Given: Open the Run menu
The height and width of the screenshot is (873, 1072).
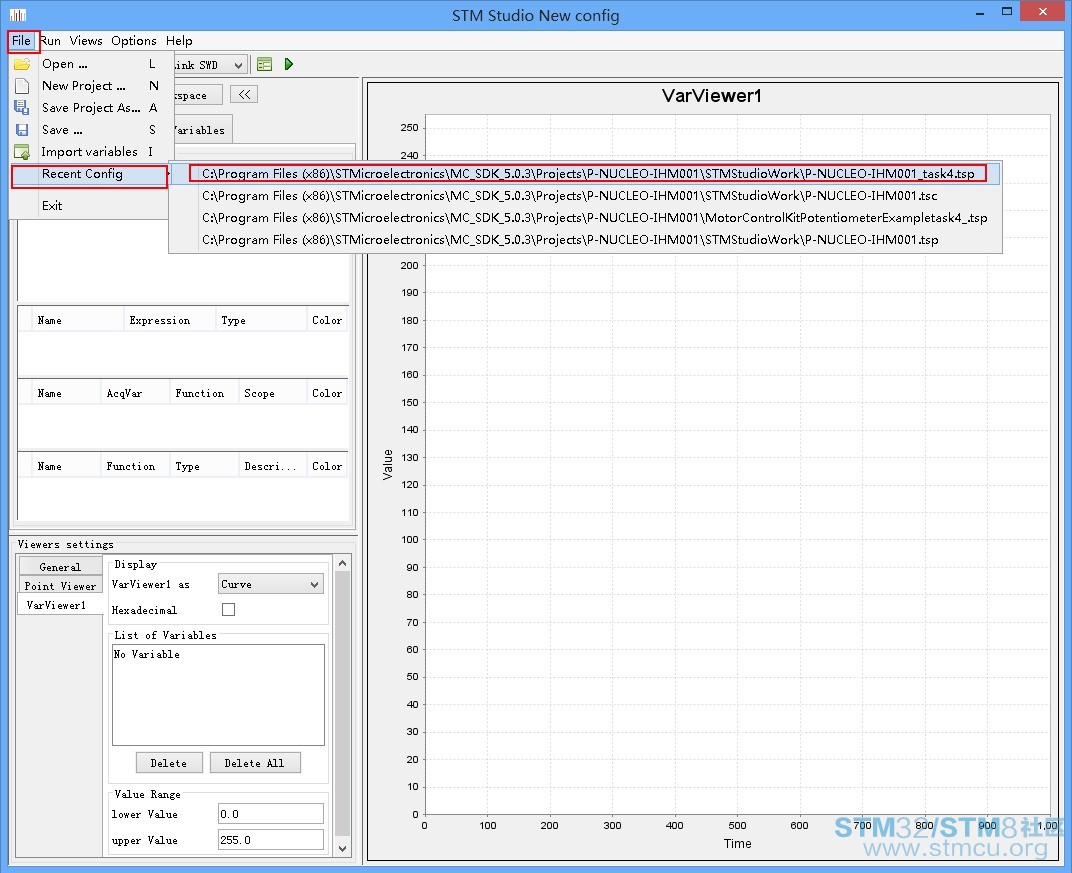Looking at the screenshot, I should [50, 40].
